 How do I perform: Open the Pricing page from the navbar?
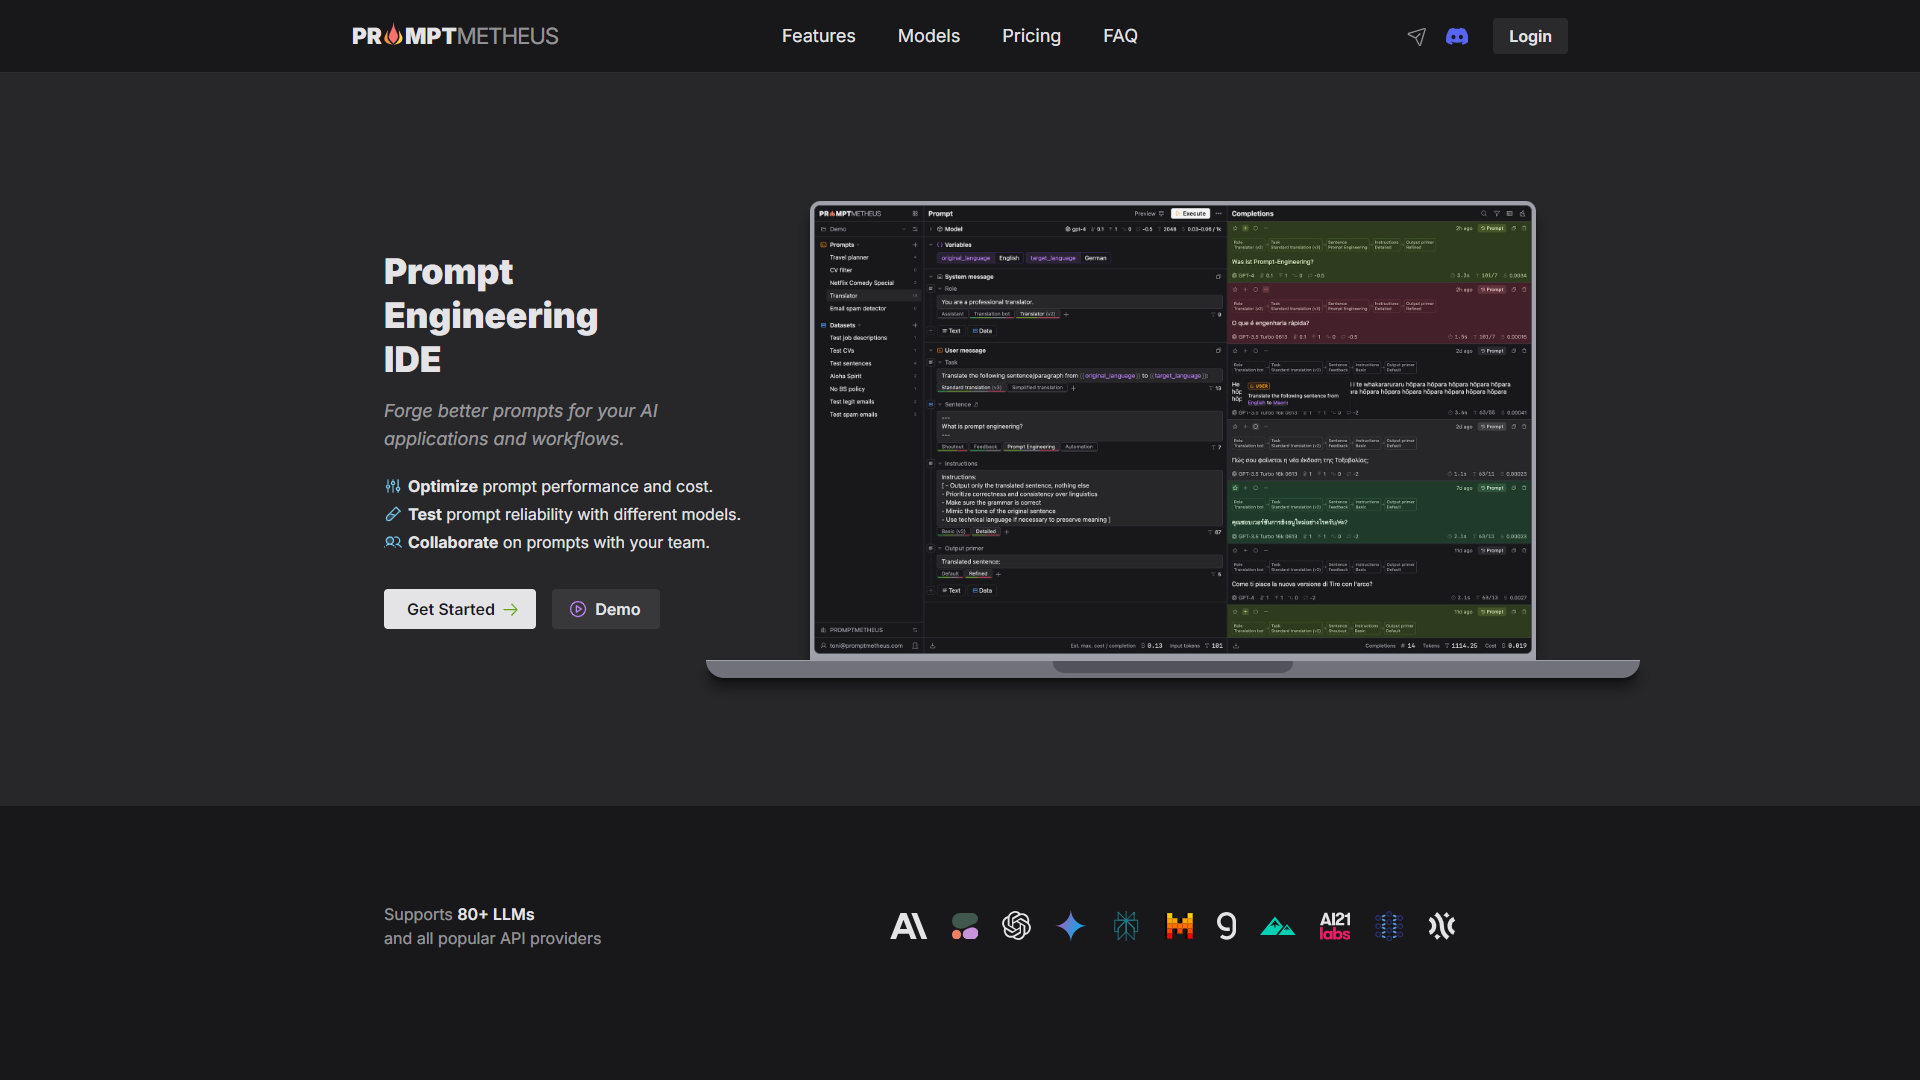tap(1031, 36)
